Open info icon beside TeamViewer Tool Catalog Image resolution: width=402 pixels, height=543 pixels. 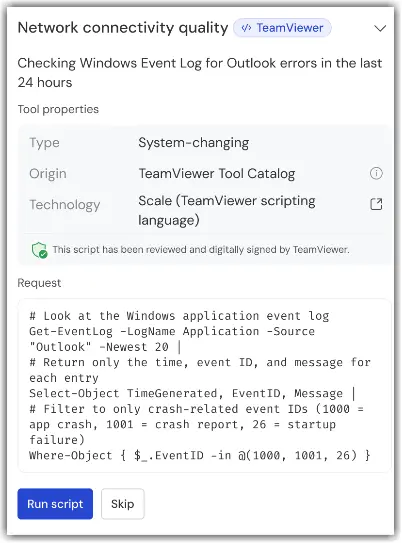(x=376, y=173)
